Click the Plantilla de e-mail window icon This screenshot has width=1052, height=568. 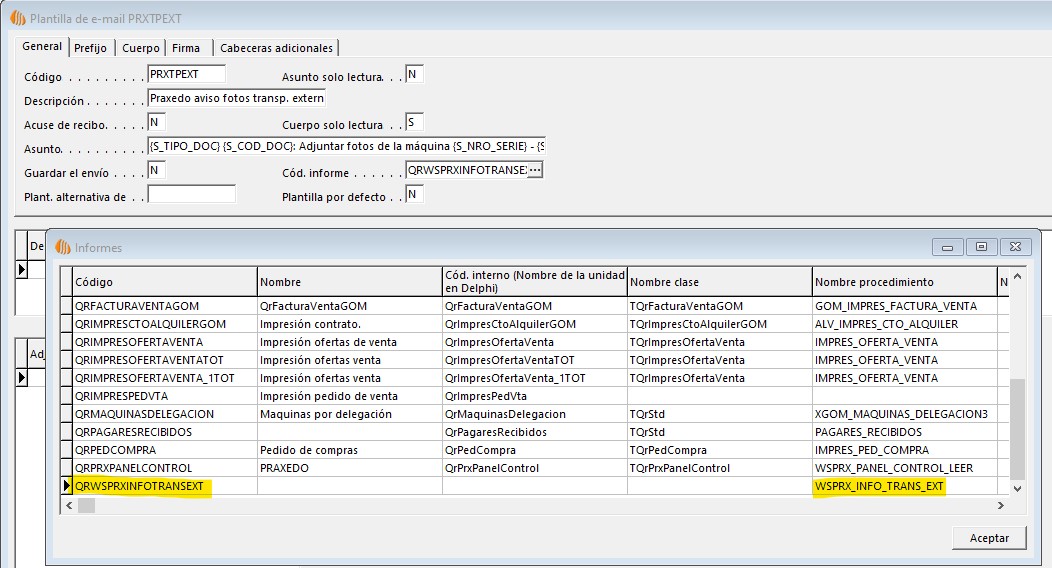[x=17, y=18]
